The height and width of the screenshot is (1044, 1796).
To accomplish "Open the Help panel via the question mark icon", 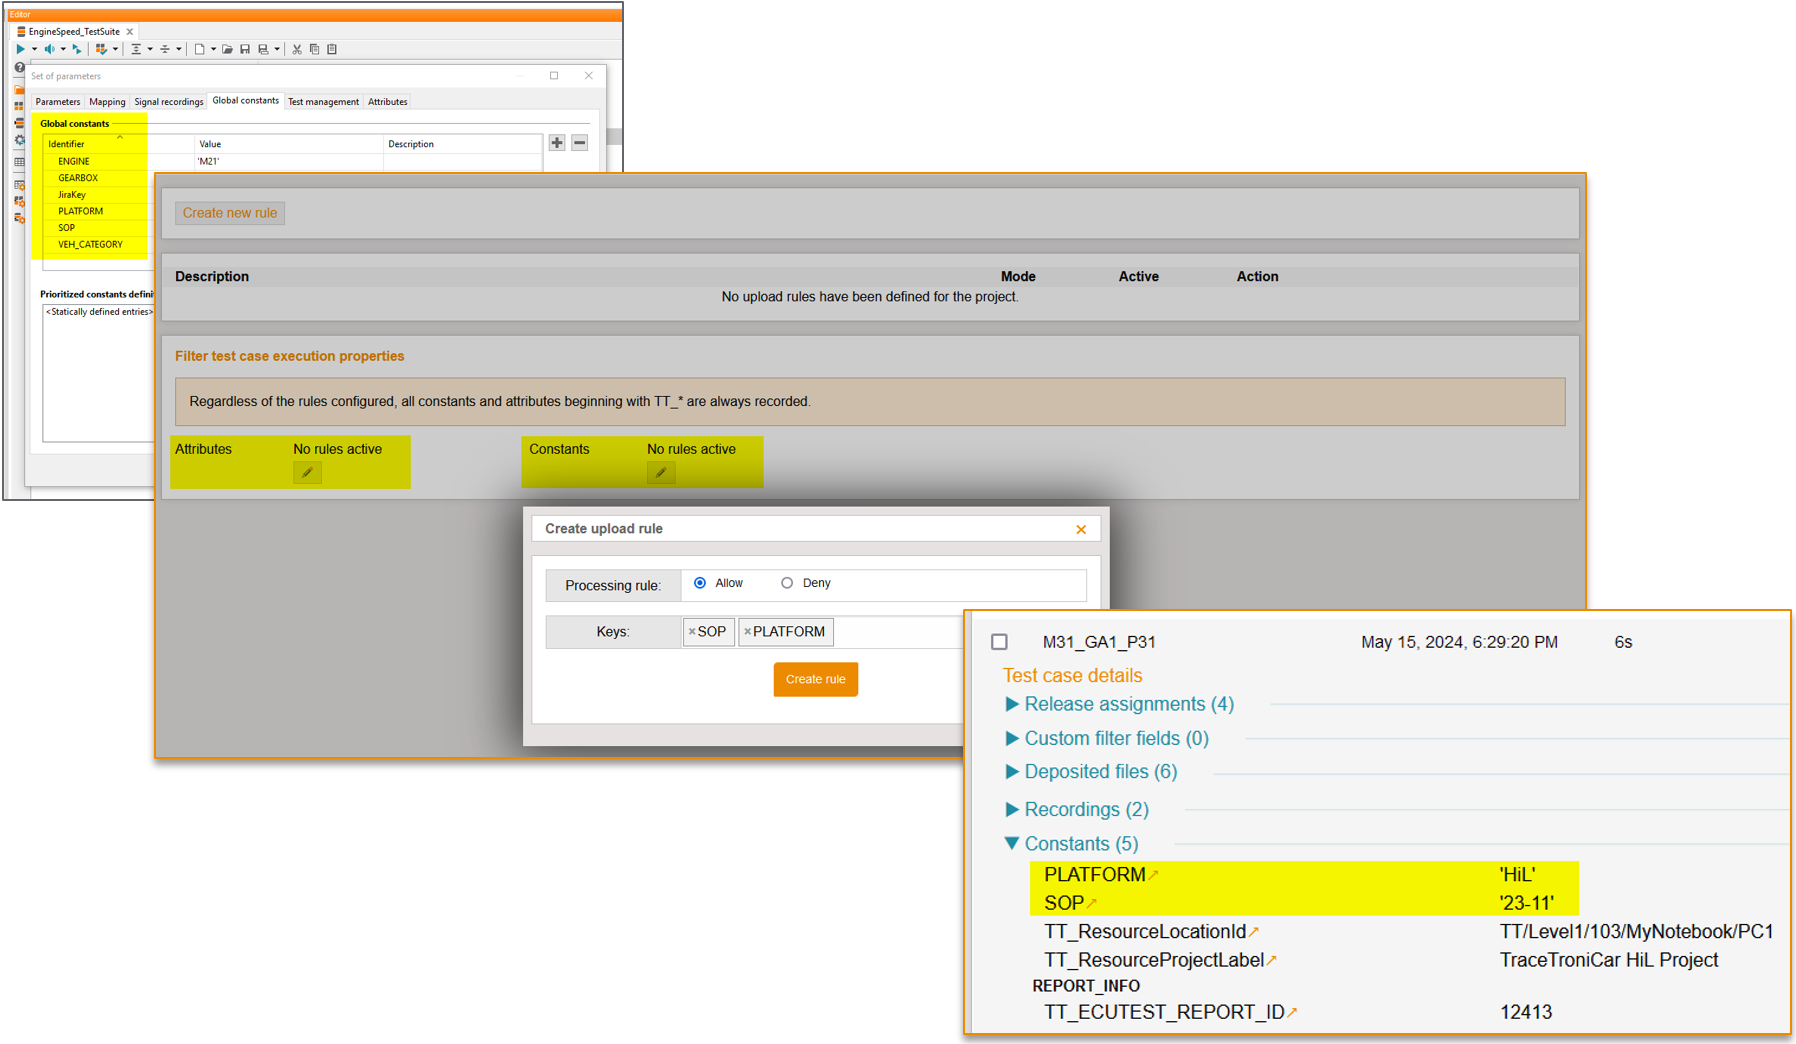I will tap(19, 68).
